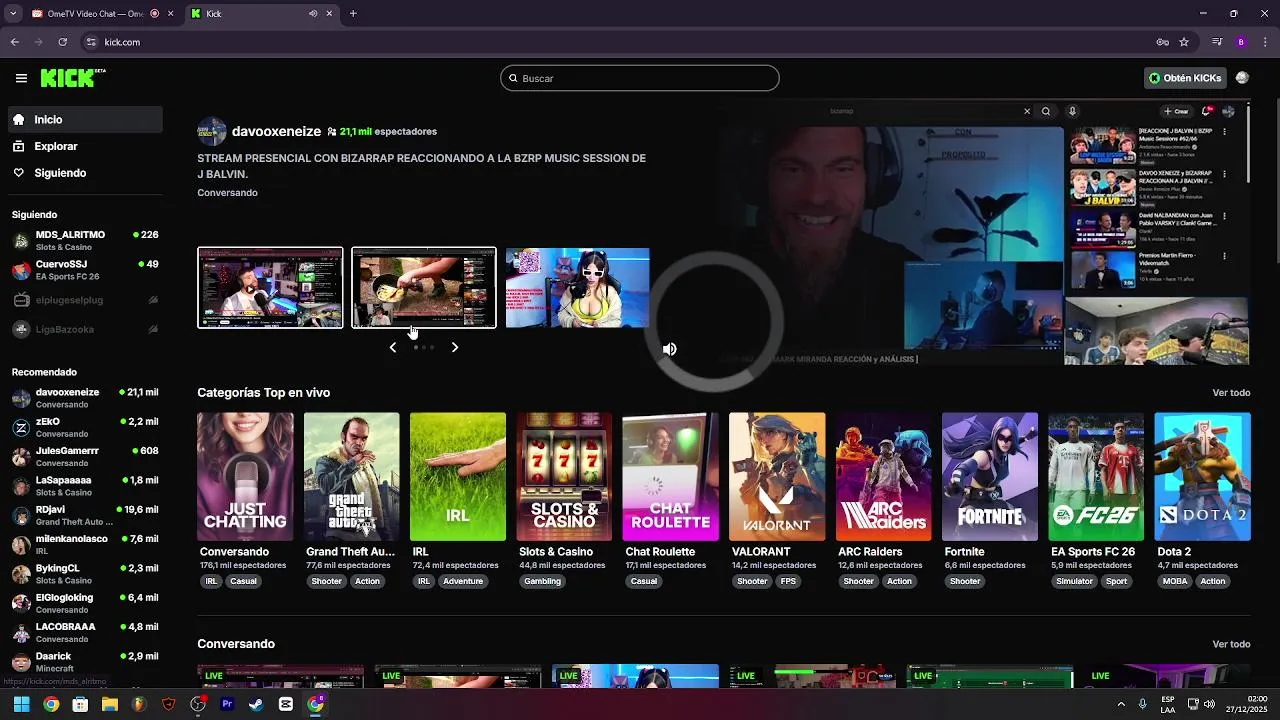Mute audio on Kick tab

(313, 13)
